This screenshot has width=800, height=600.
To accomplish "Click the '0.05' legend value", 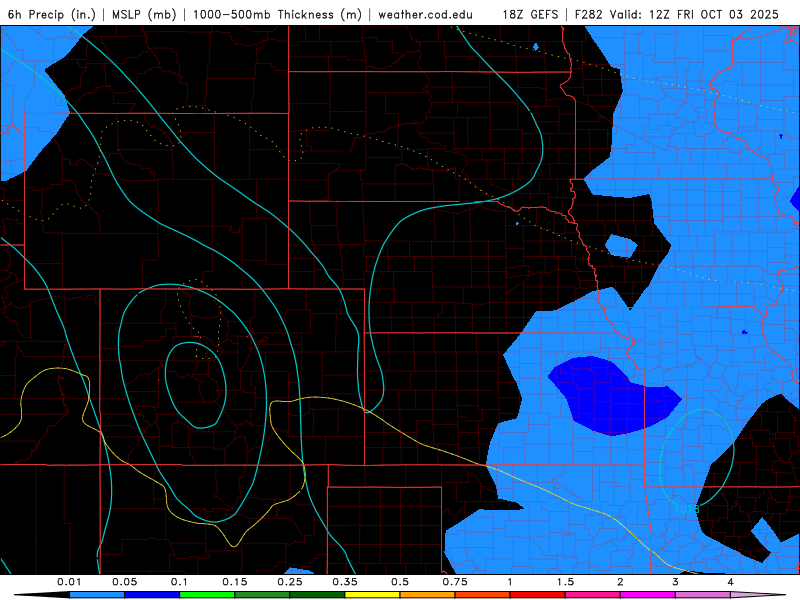I will [x=124, y=582].
